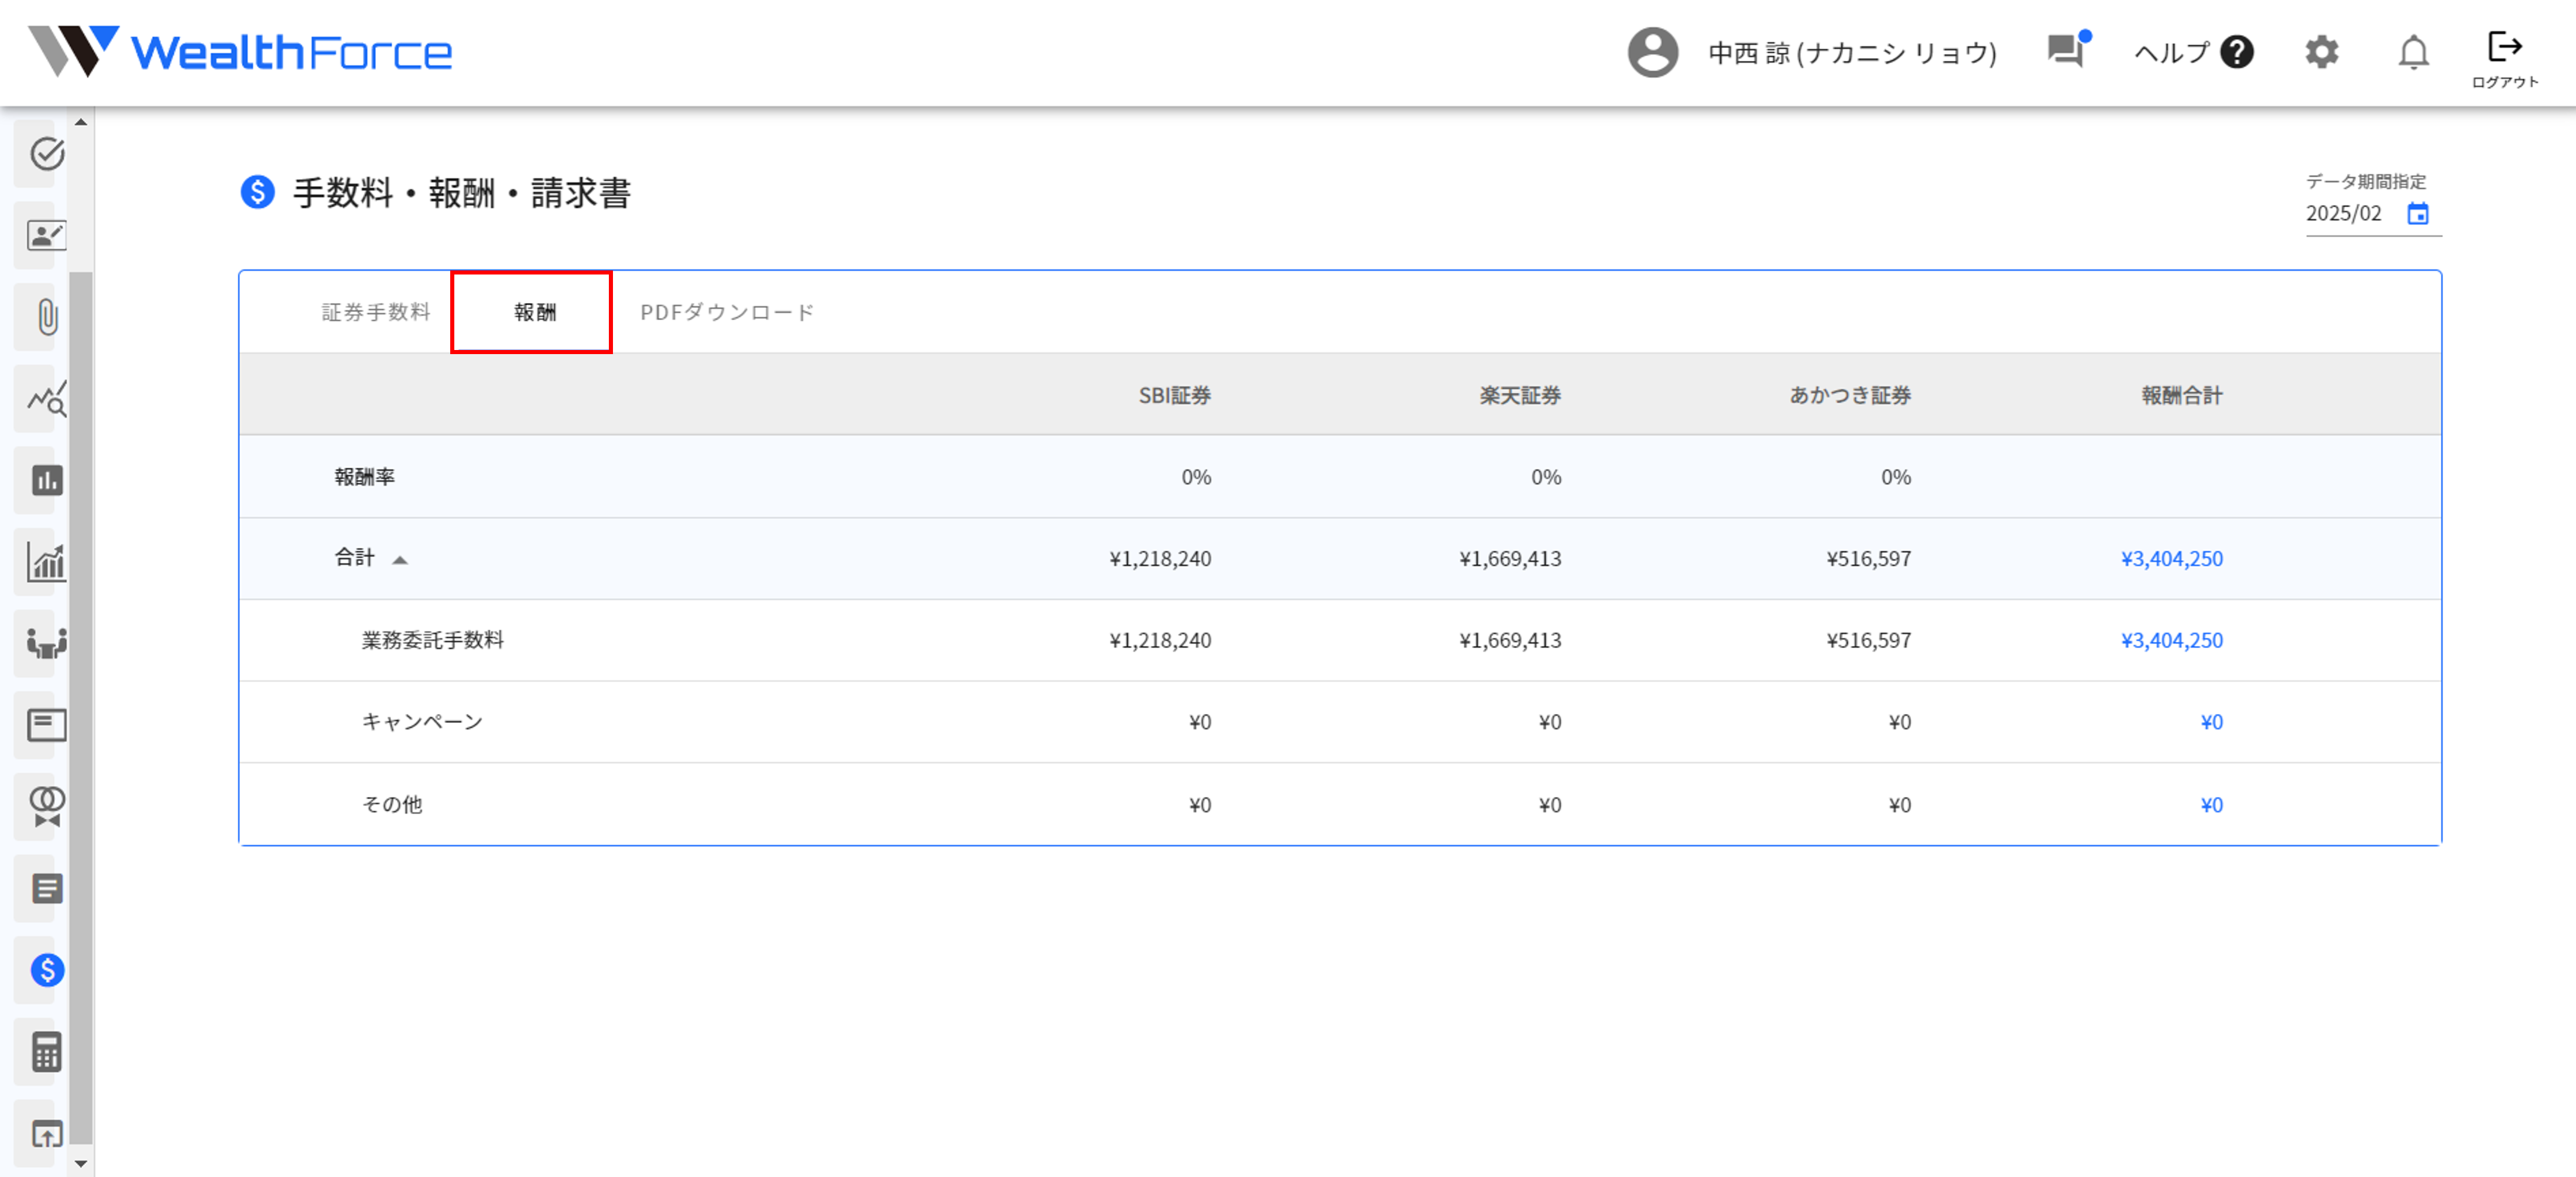This screenshot has height=1177, width=2576.
Task: Click the SBI証券 column header
Action: click(1174, 396)
